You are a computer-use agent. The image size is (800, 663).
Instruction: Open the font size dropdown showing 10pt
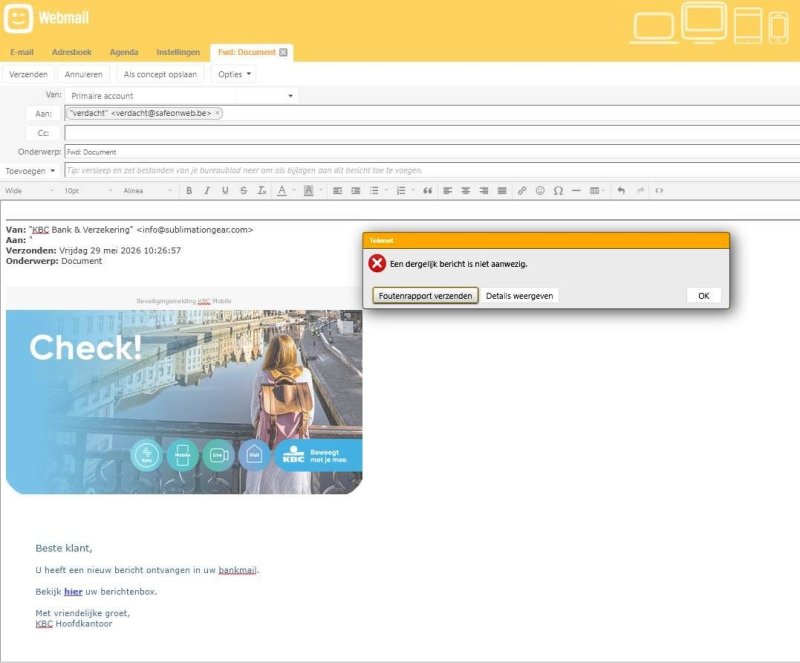tap(88, 191)
